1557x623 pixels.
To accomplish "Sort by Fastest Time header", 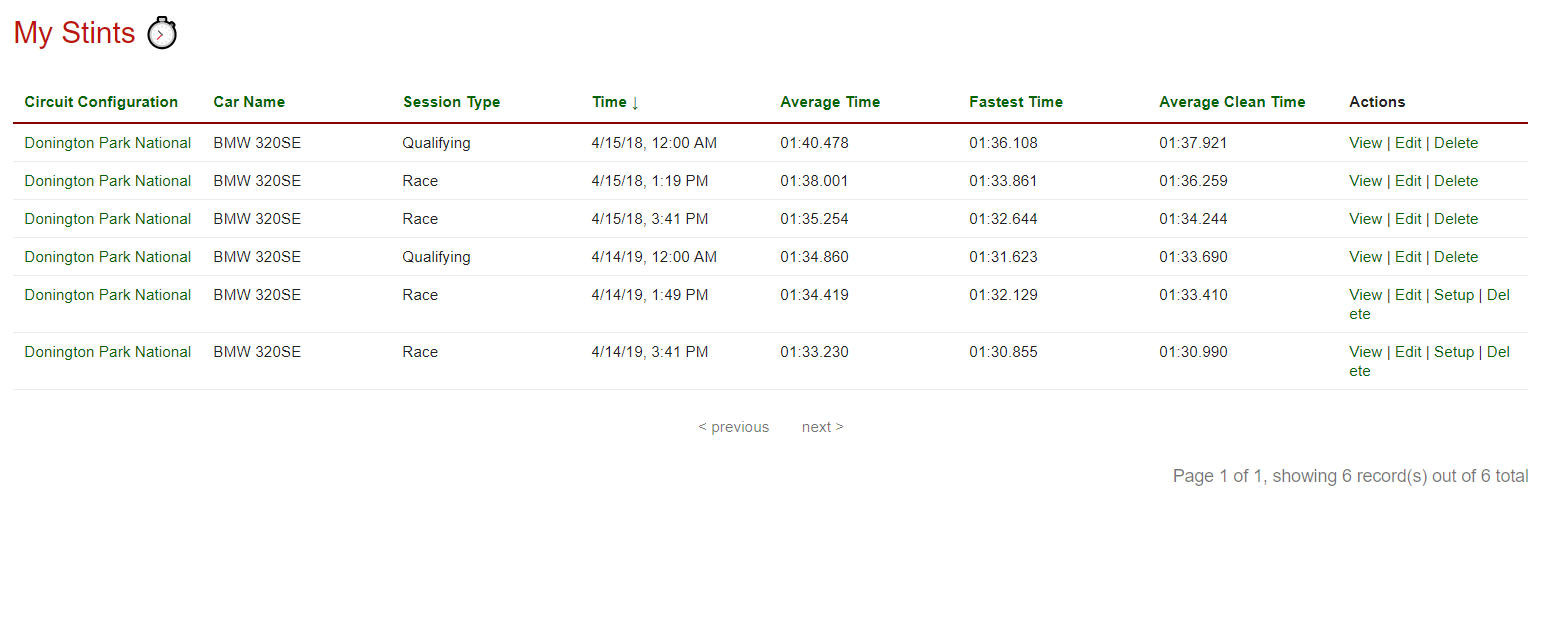I will pyautogui.click(x=1016, y=102).
